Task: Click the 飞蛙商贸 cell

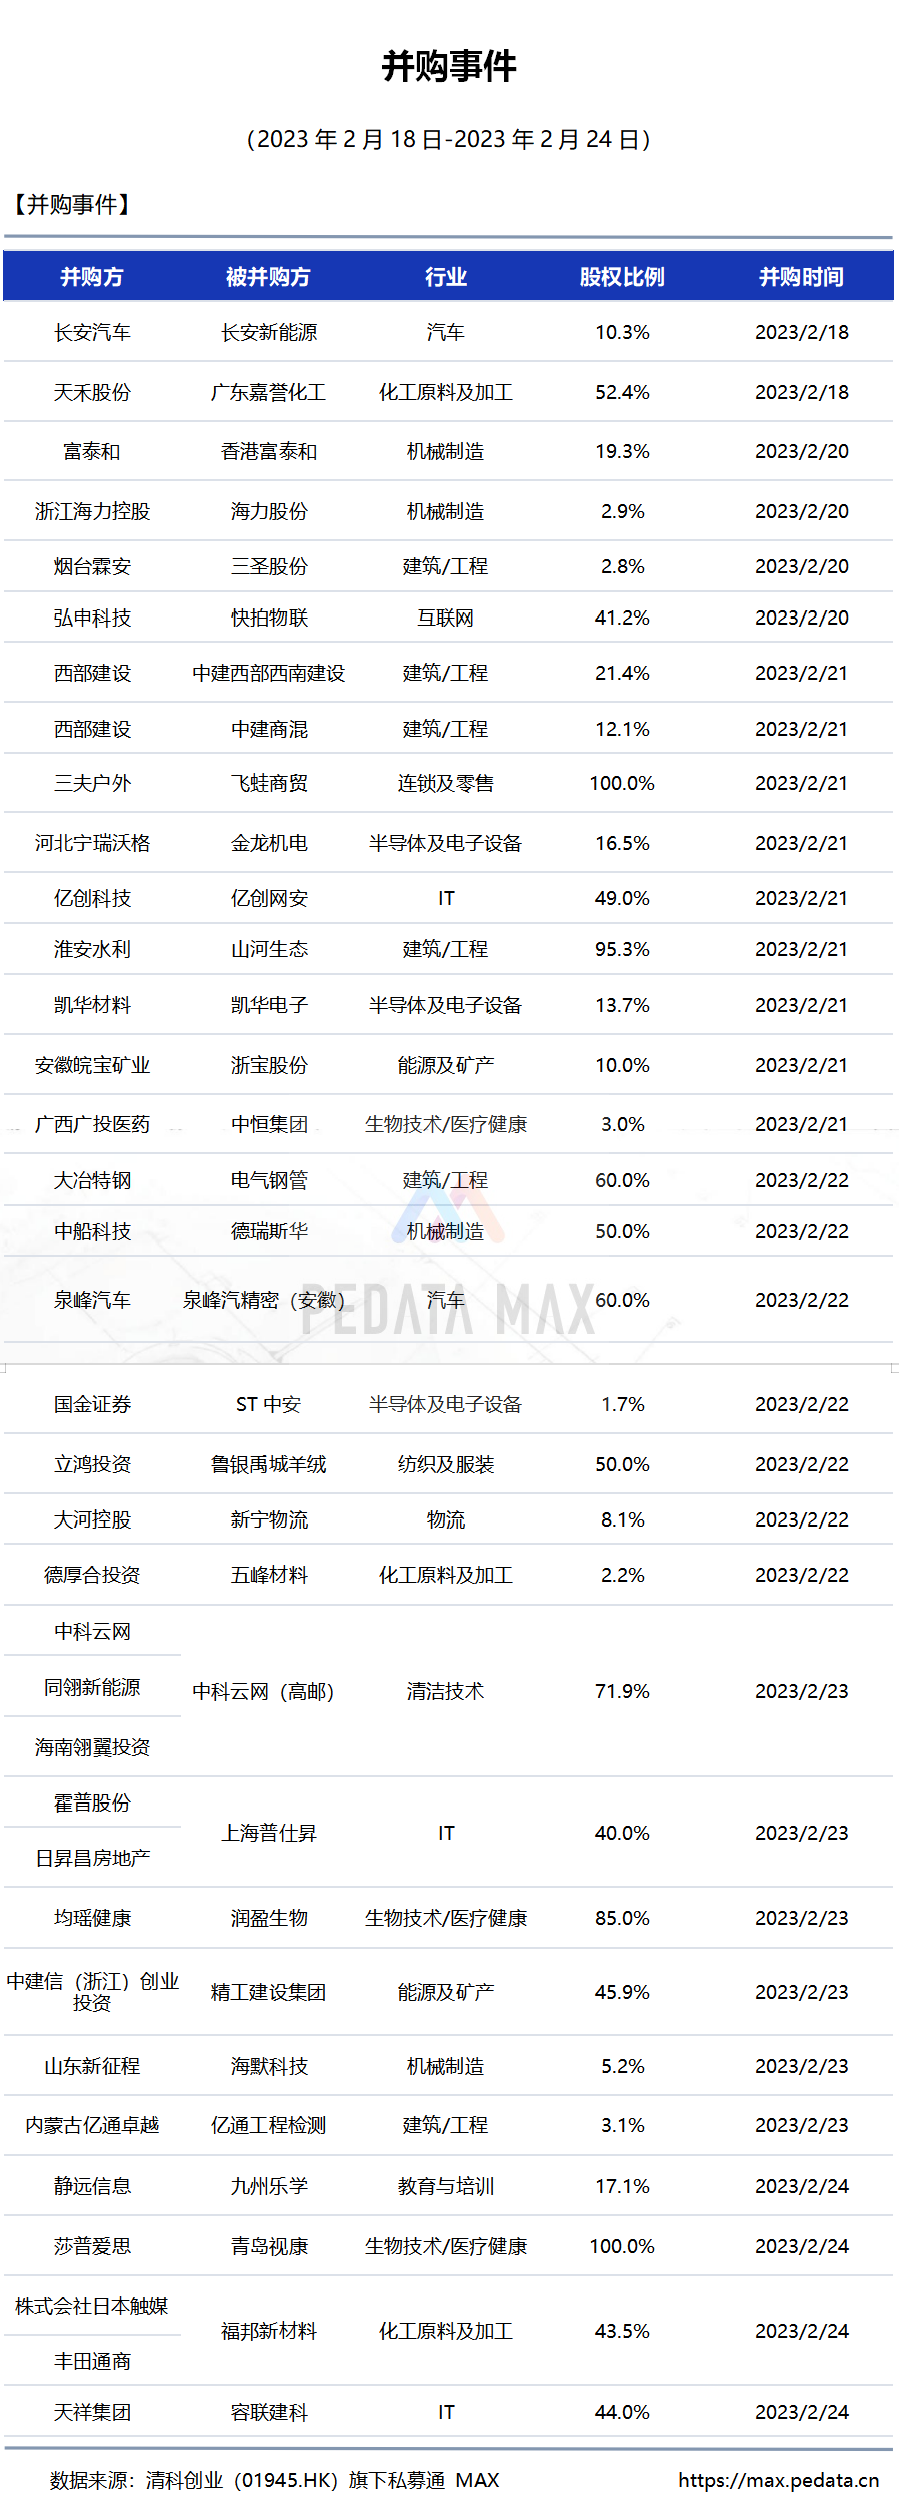Action: click(269, 784)
